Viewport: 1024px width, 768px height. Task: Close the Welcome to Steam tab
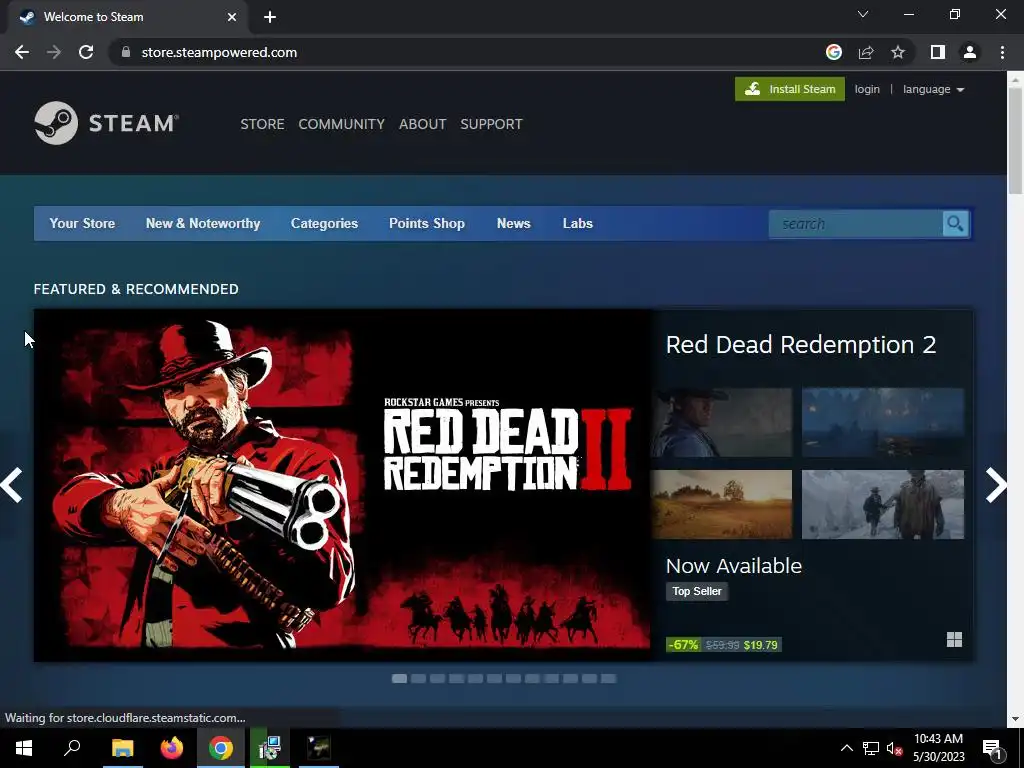point(232,17)
